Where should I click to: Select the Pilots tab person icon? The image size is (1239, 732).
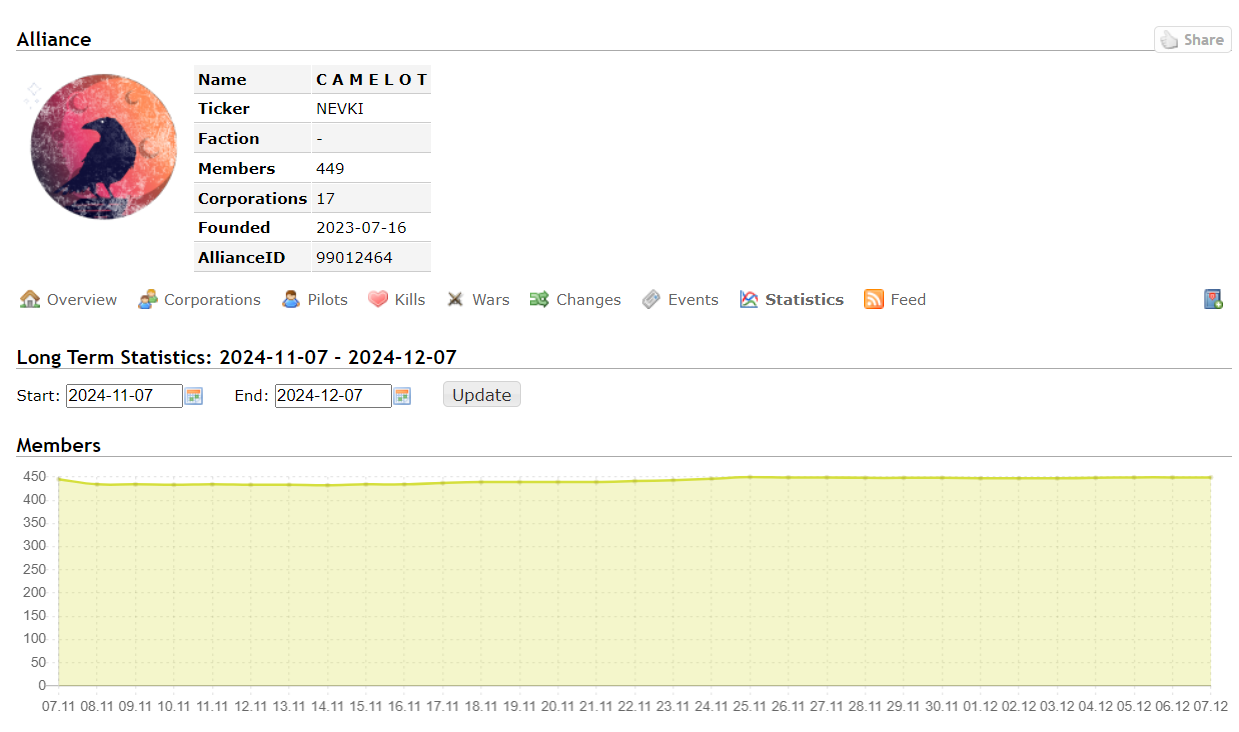pos(291,299)
